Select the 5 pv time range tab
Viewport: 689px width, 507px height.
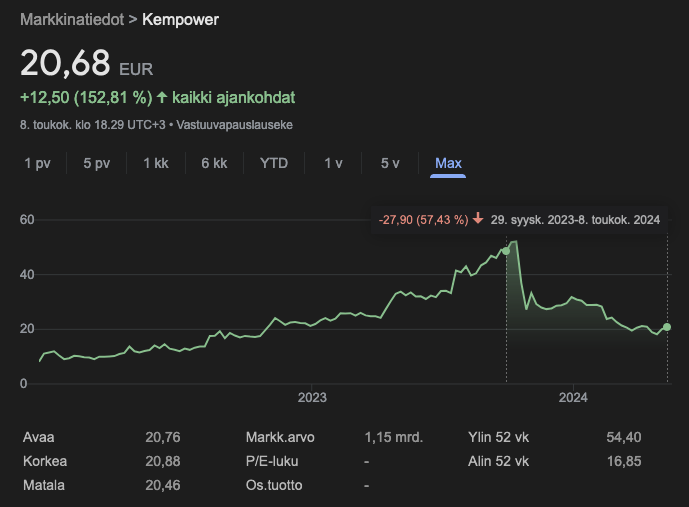97,163
